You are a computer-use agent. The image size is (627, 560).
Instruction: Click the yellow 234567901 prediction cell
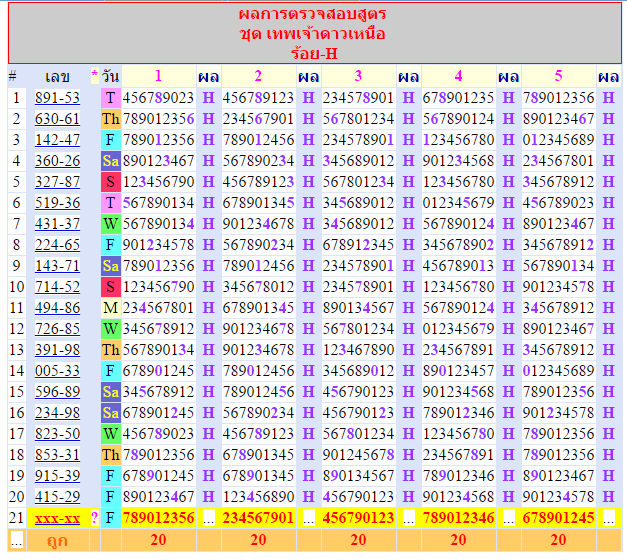point(258,518)
